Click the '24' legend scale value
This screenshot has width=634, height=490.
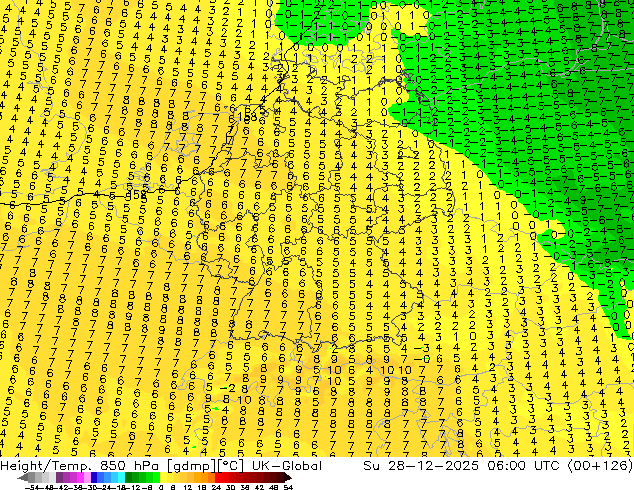(216, 487)
